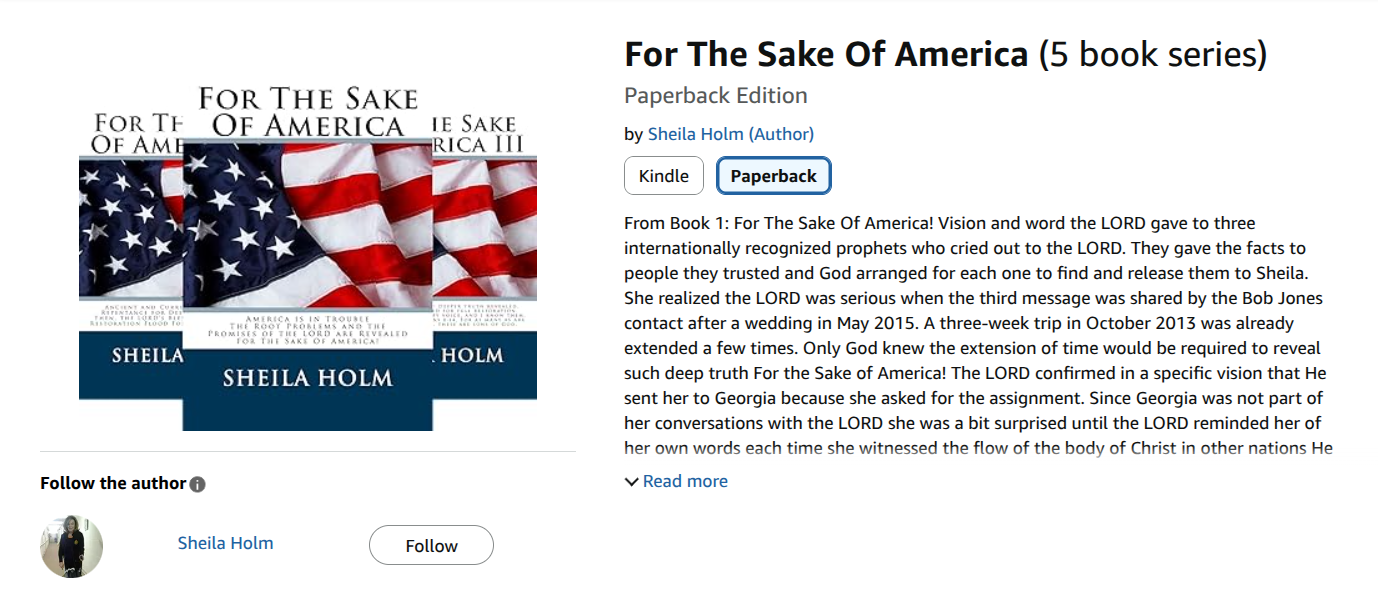The width and height of the screenshot is (1378, 613).
Task: Open the Sheila Holm (Author) byline link
Action: [730, 134]
